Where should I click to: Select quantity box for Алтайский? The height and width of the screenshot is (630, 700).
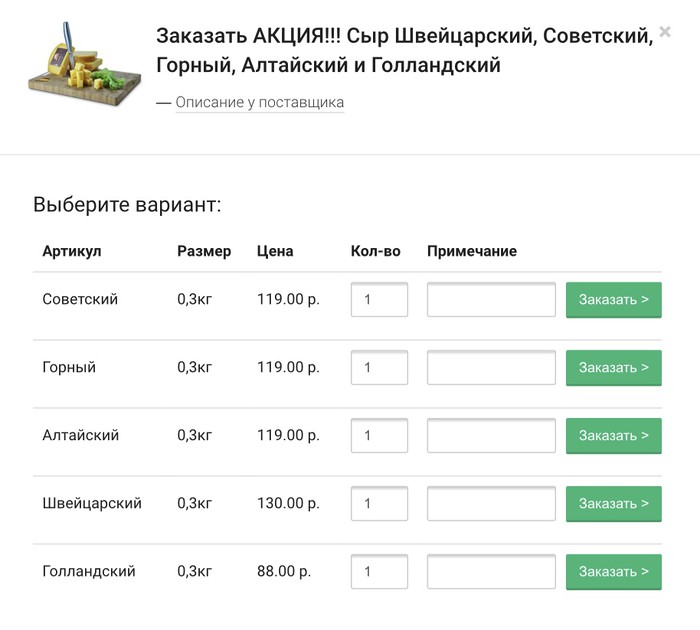click(x=379, y=436)
